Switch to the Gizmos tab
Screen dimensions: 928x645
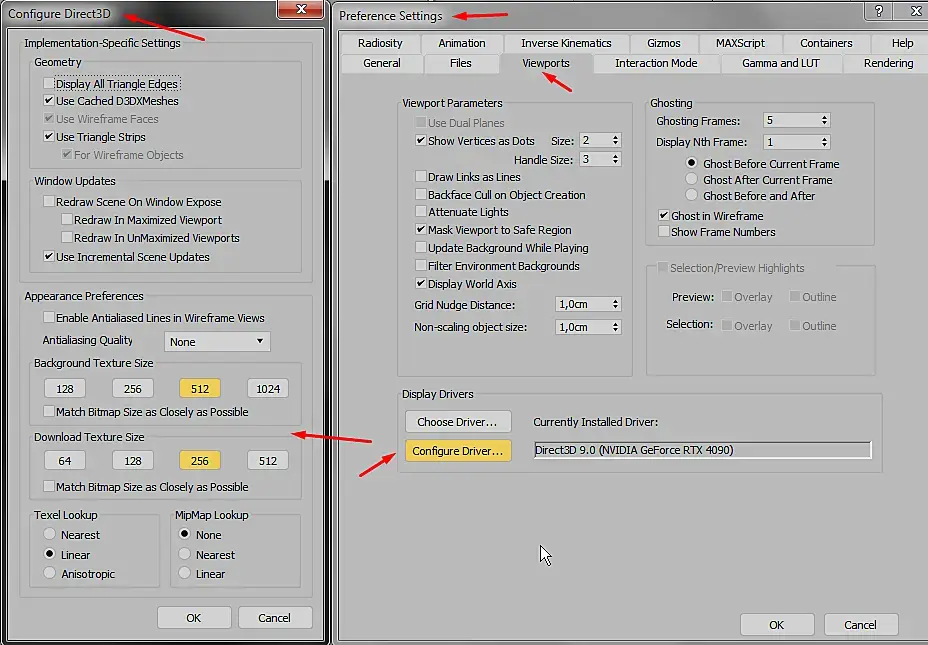point(663,43)
